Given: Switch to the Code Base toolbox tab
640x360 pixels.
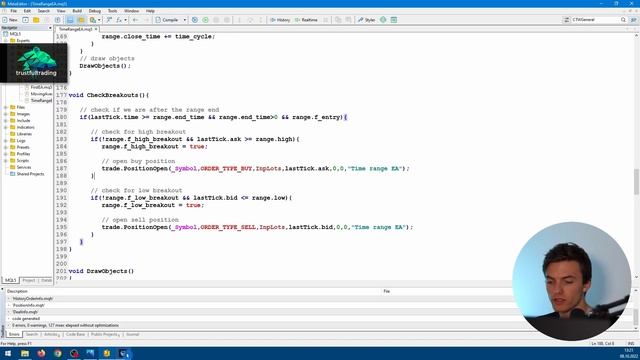Looking at the screenshot, I should tap(76, 334).
